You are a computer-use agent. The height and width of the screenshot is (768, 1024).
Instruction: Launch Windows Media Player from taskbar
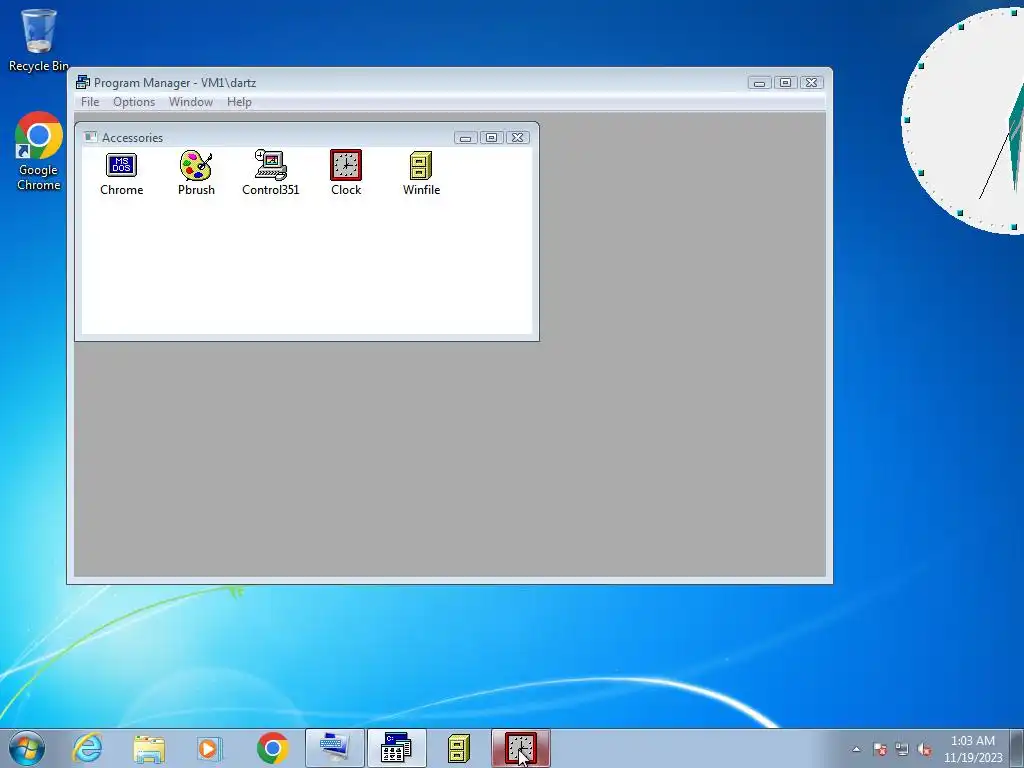[210, 748]
